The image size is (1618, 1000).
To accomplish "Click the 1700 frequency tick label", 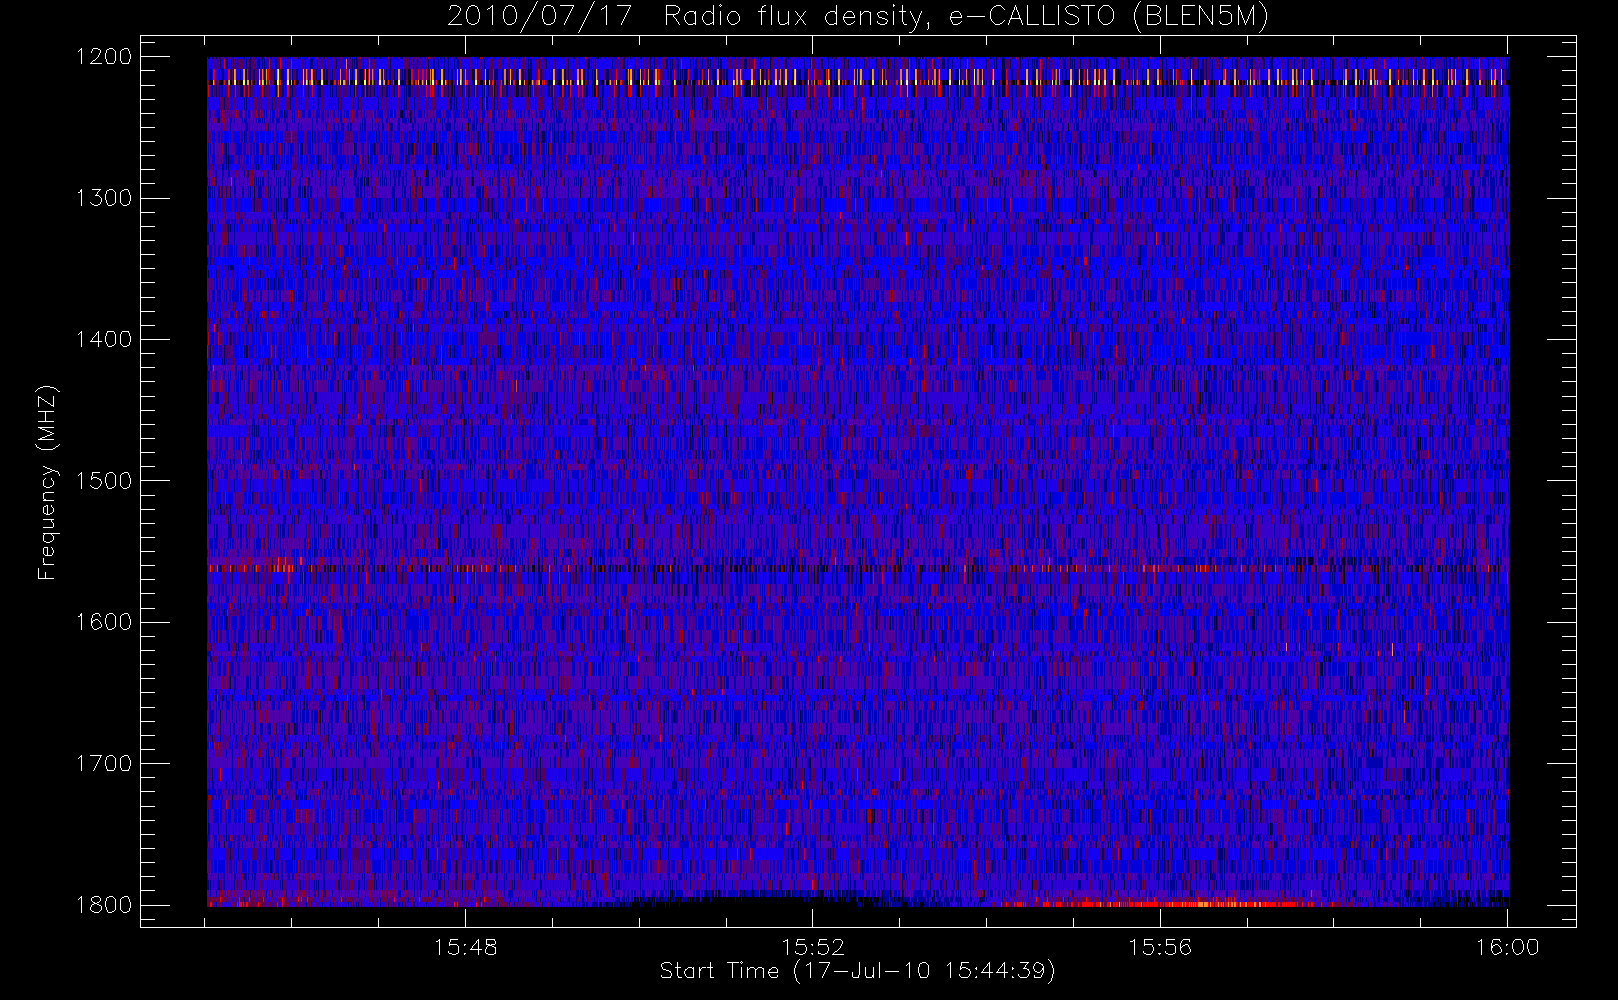I will [x=104, y=763].
